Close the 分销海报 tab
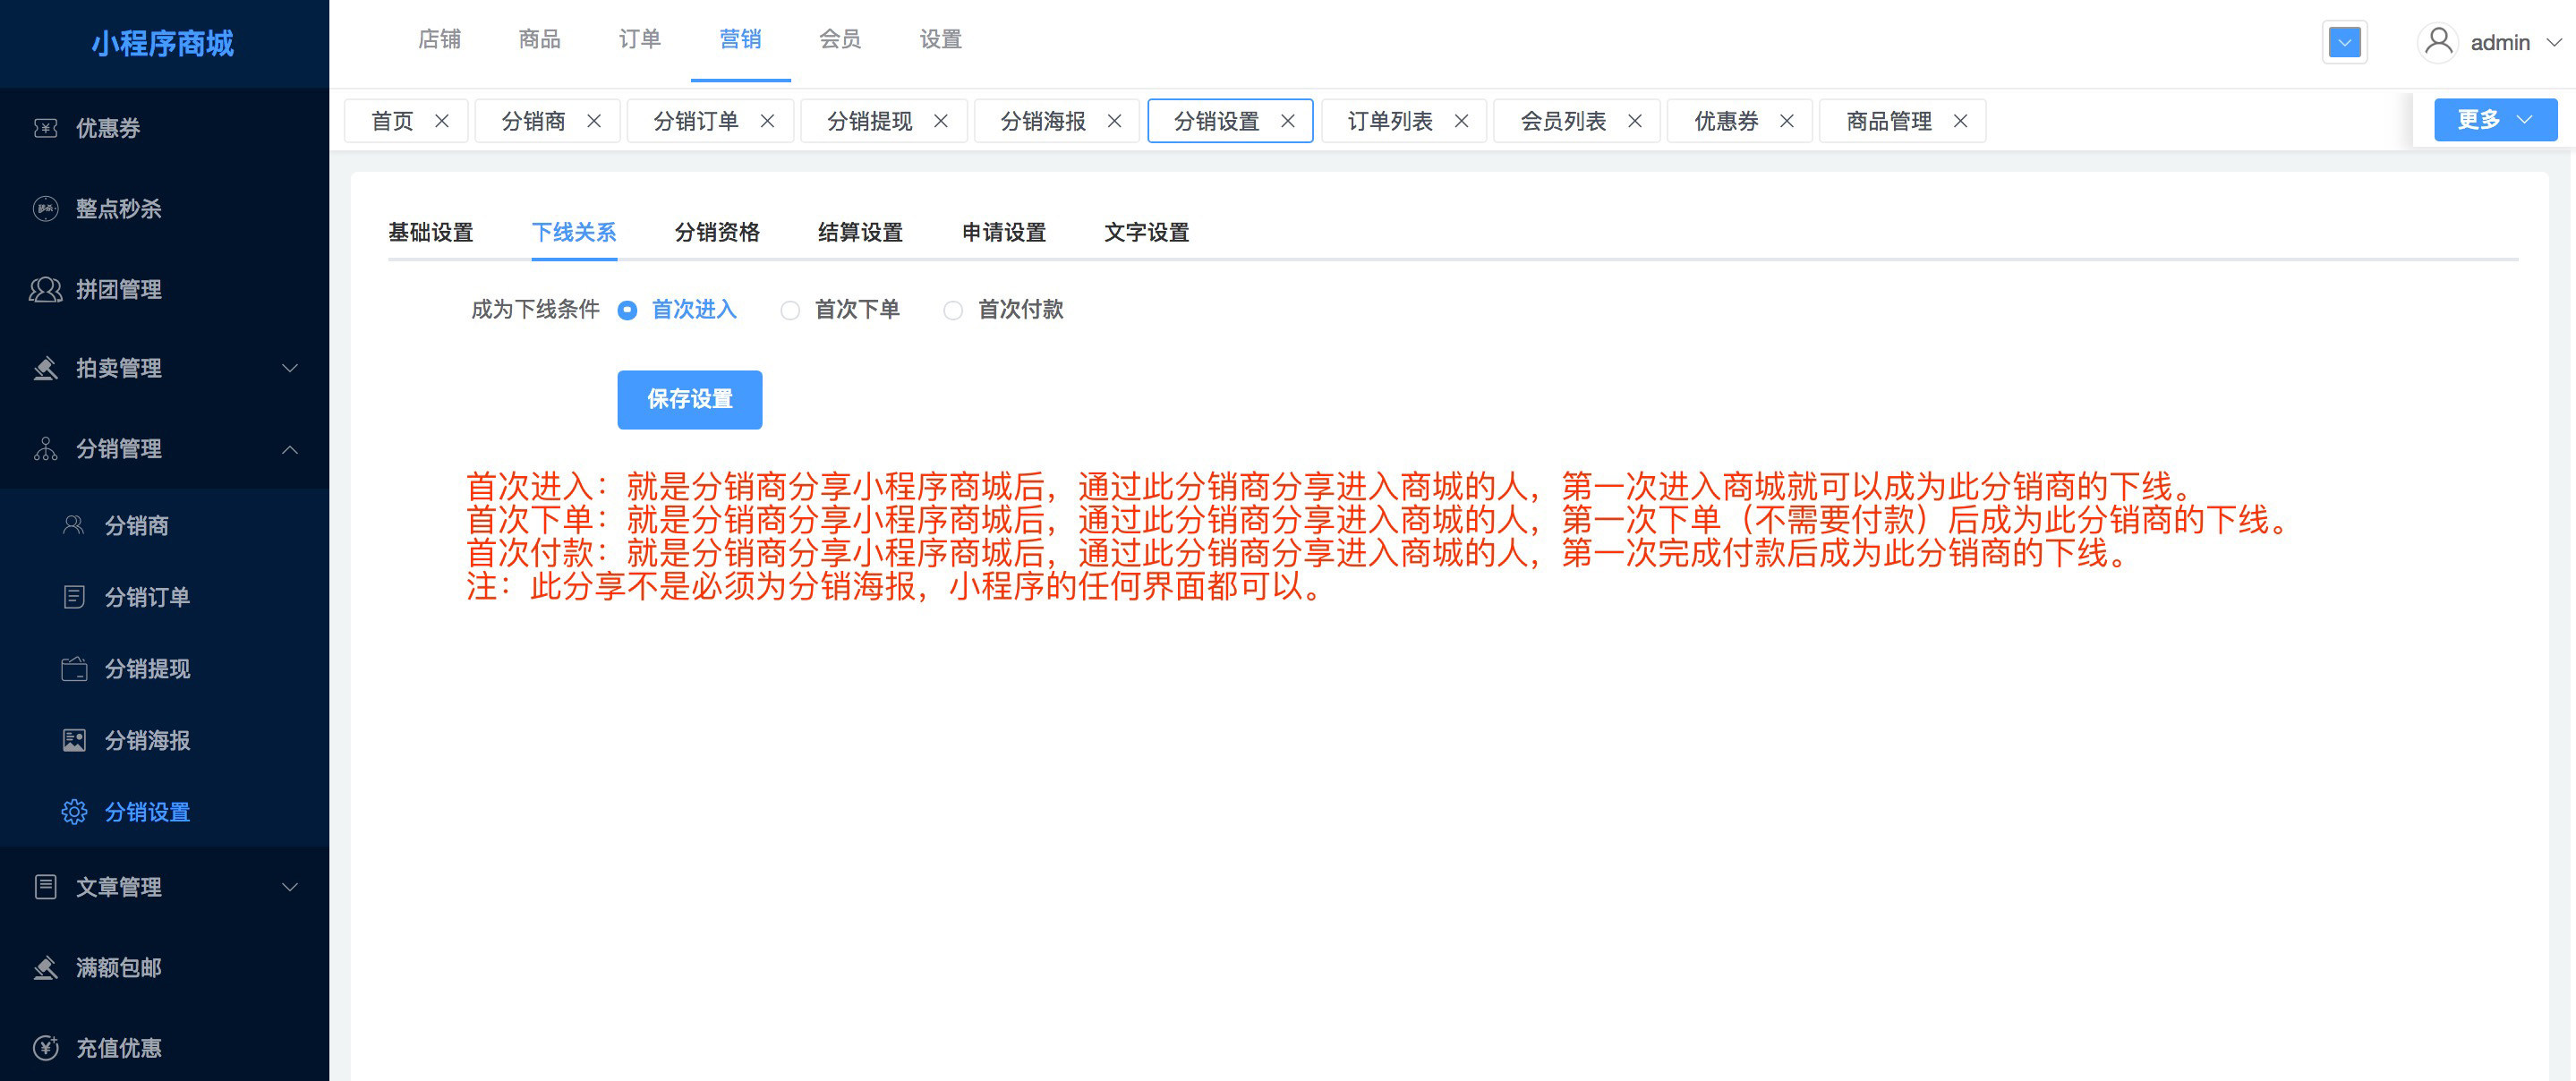 tap(1115, 121)
